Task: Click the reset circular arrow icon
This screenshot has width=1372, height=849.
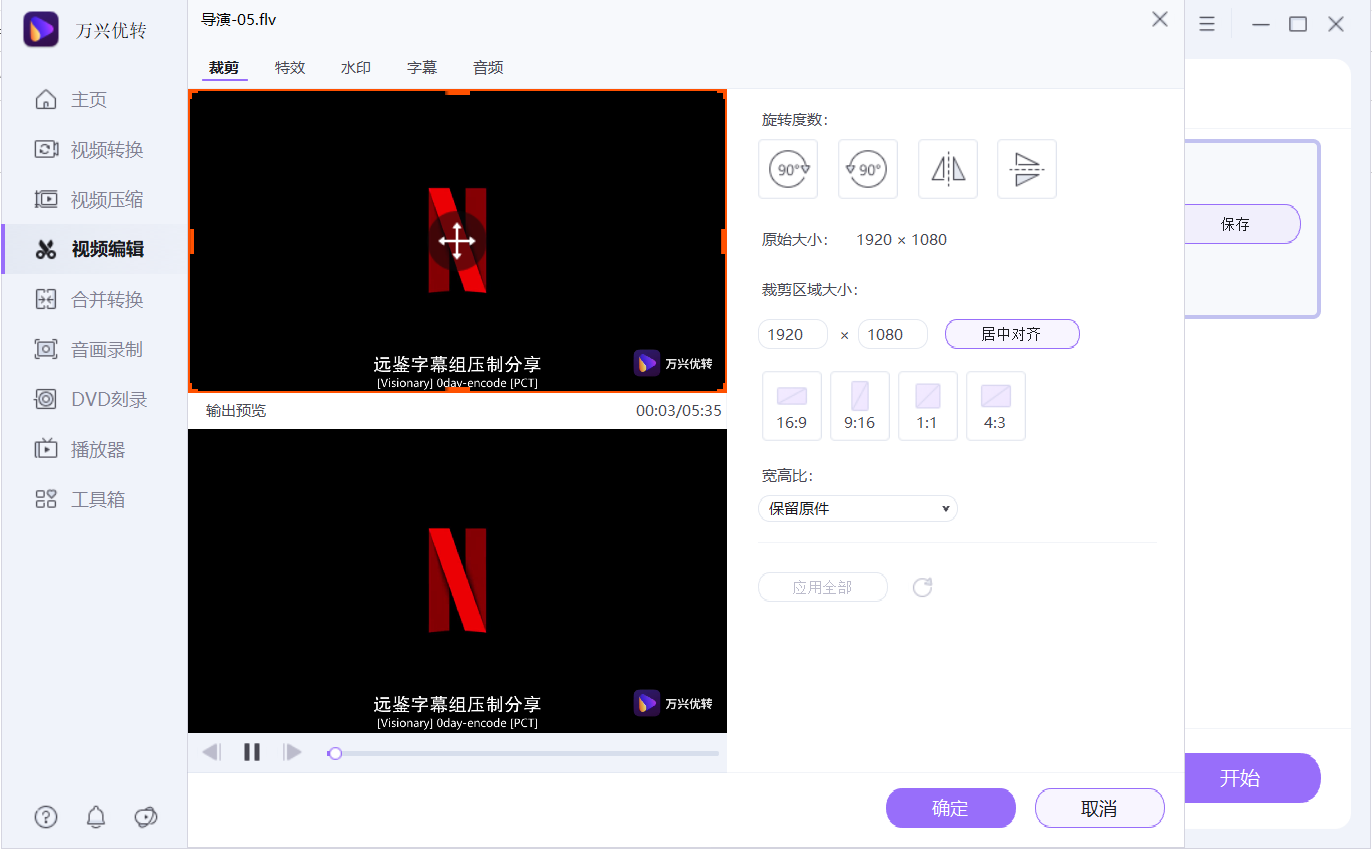Action: pos(922,587)
